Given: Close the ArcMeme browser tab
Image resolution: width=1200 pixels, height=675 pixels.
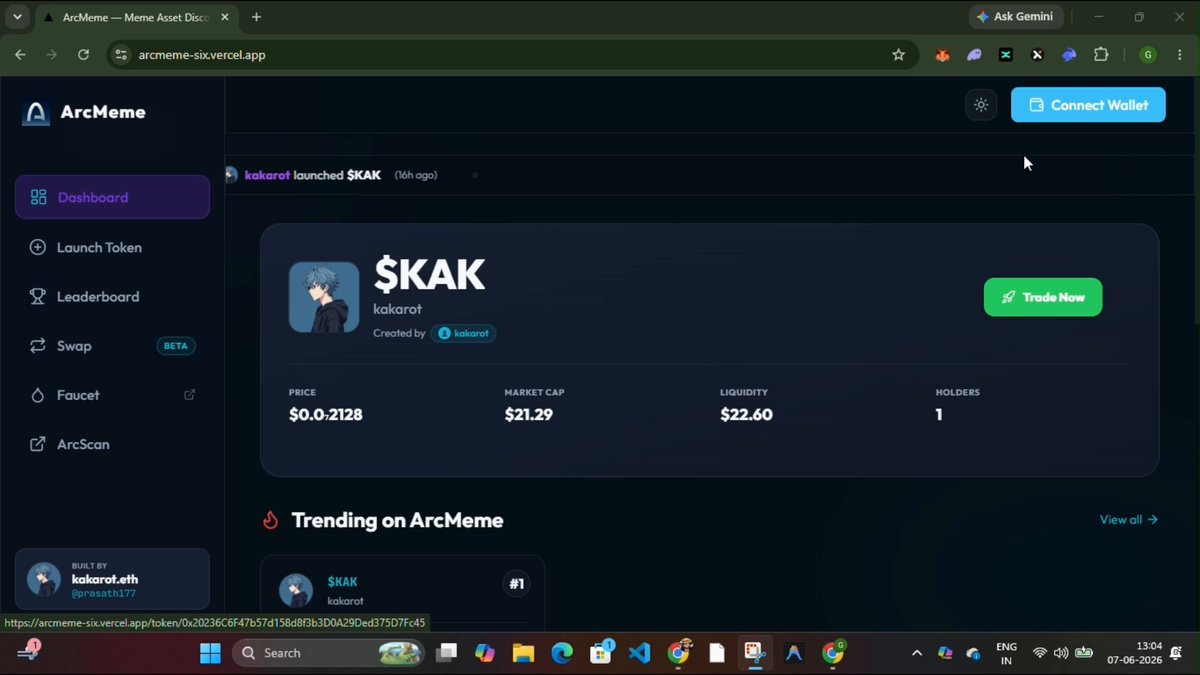Looking at the screenshot, I should point(224,17).
